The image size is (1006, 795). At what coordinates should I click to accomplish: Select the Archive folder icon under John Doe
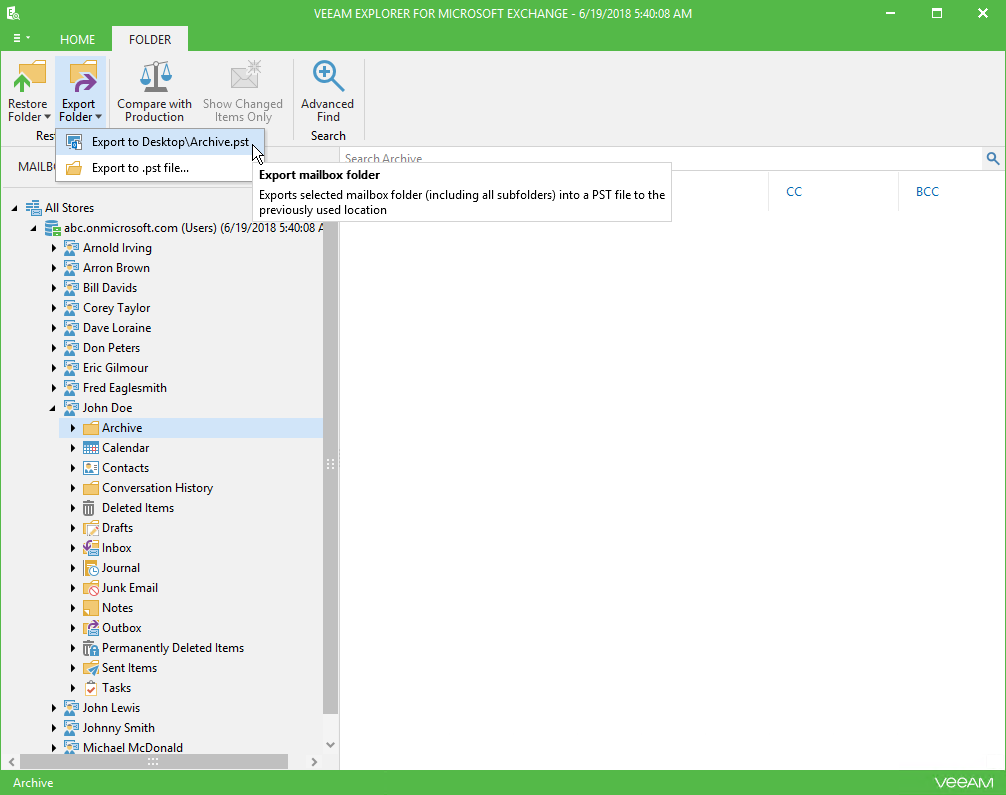91,428
